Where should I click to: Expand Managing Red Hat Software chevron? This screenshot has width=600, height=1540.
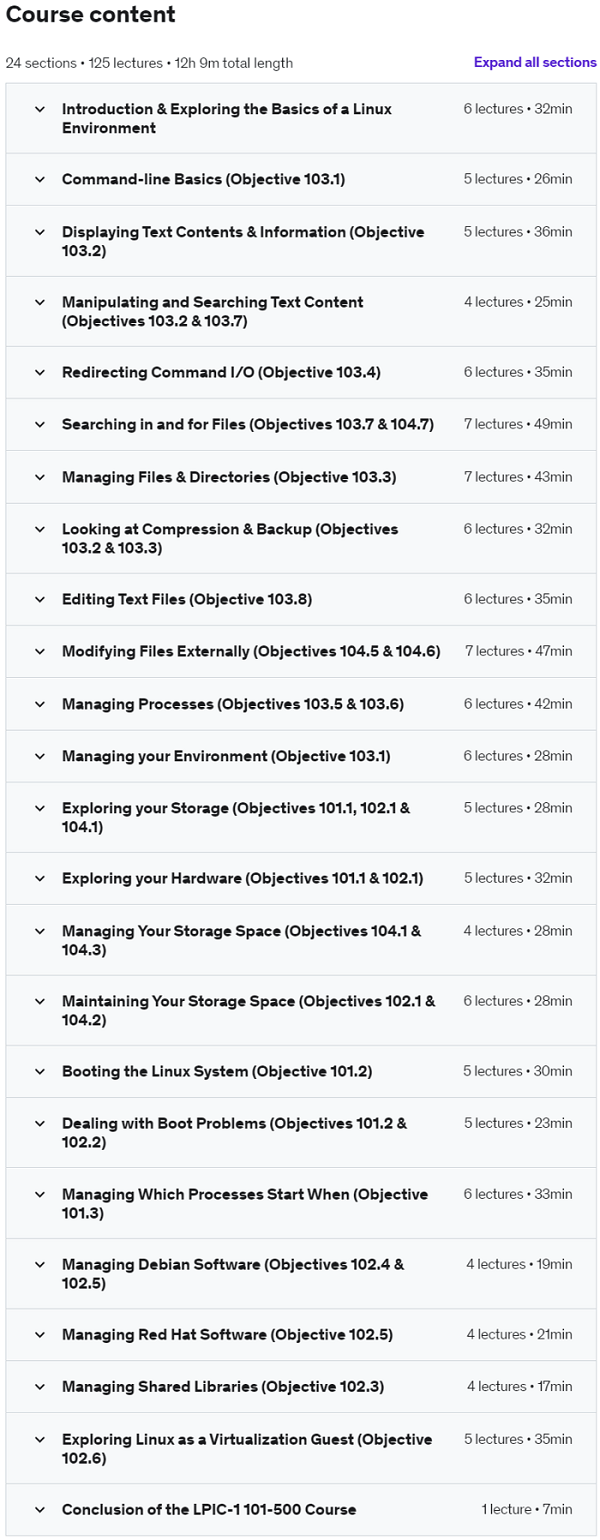(x=40, y=1335)
